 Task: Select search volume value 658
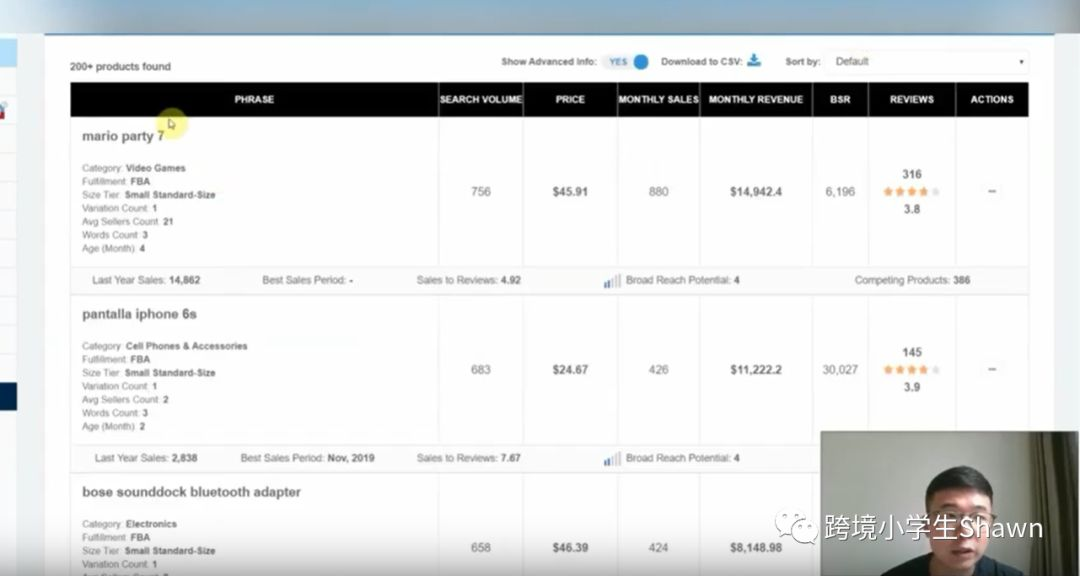481,548
